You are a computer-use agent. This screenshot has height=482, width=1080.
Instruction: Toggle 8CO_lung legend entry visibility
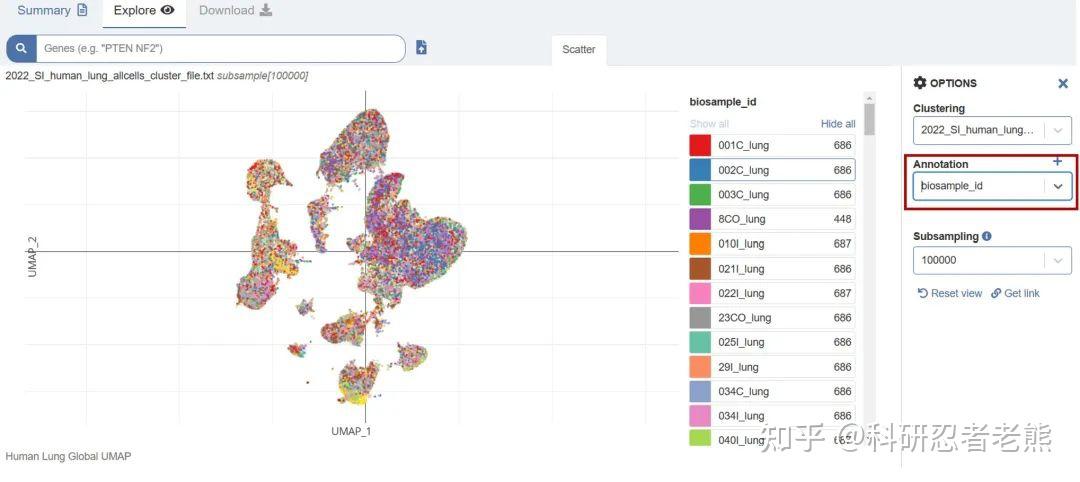[771, 220]
